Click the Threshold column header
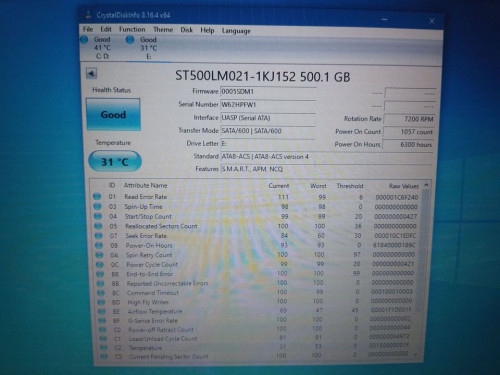The width and height of the screenshot is (500, 375). 350,186
